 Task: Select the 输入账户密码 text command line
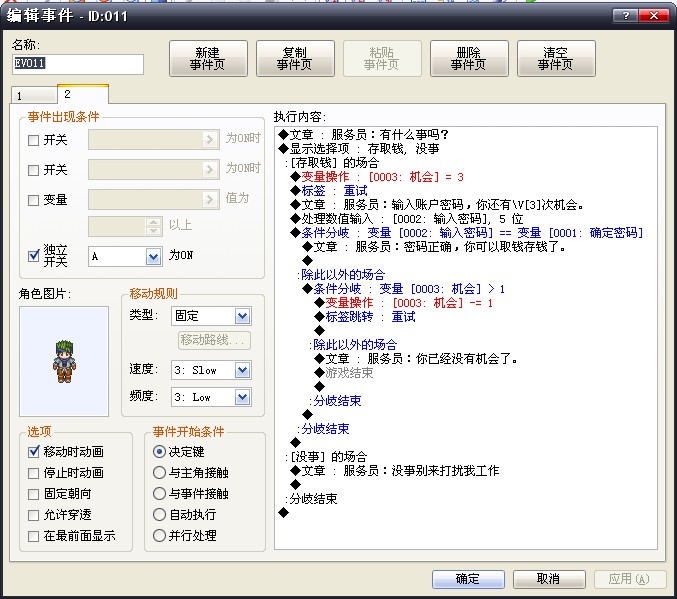[x=437, y=205]
